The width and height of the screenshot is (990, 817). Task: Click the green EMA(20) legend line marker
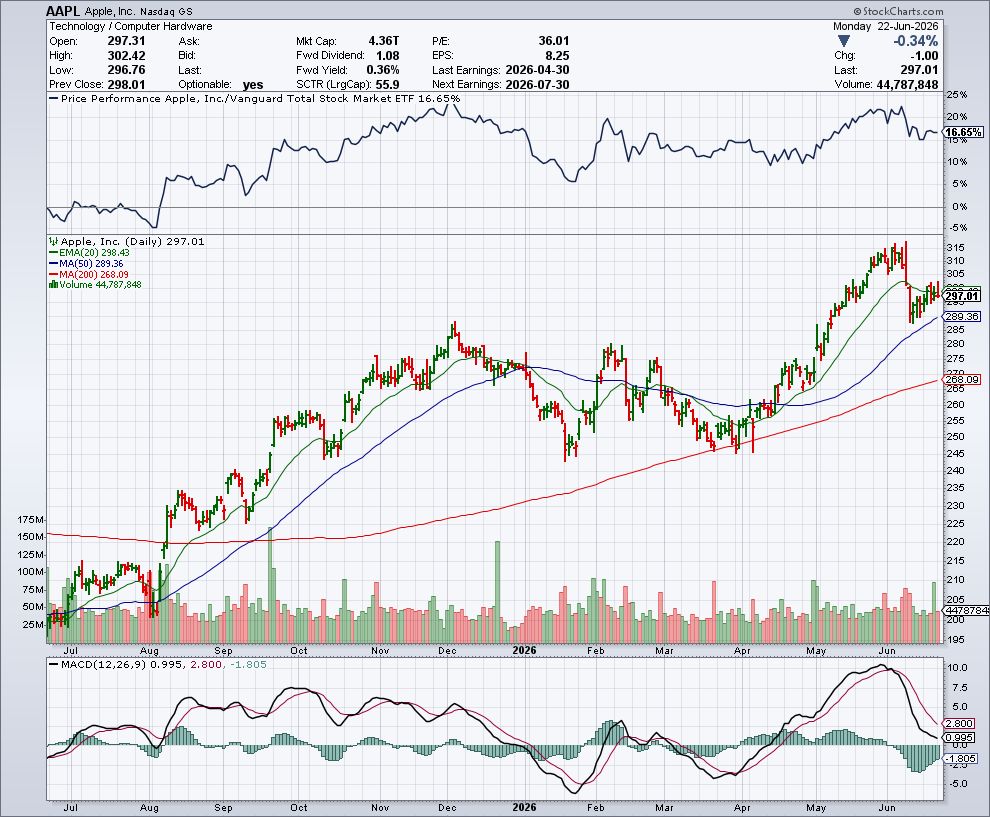(x=54, y=253)
